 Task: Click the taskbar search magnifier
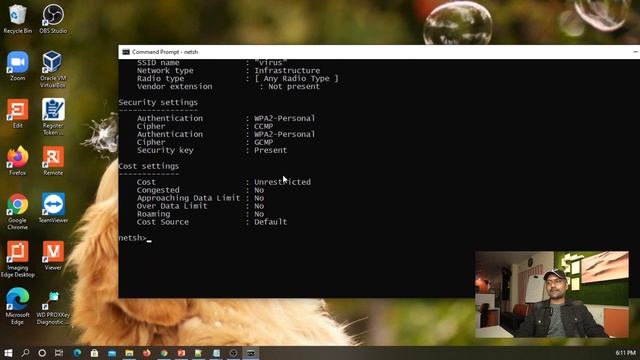[25, 353]
